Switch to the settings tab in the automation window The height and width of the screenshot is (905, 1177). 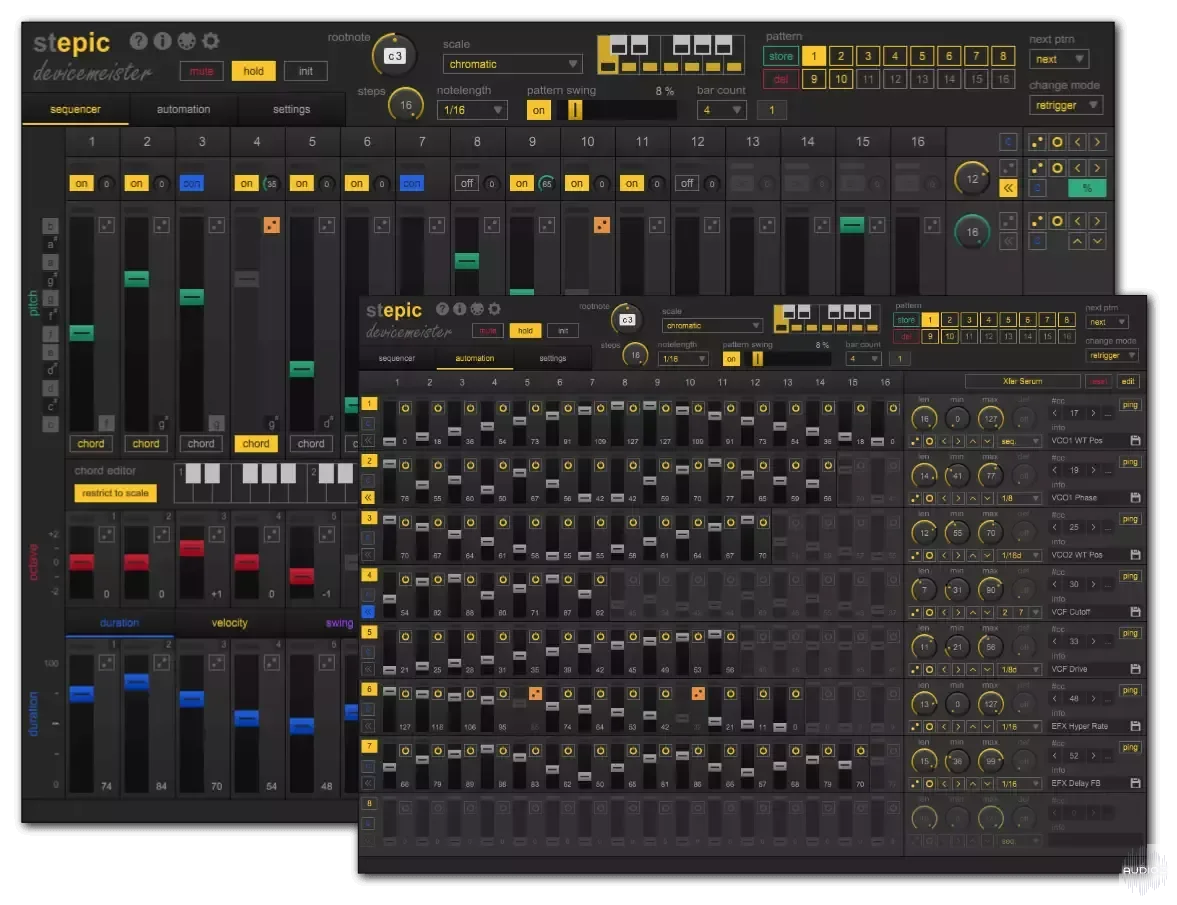tap(552, 358)
